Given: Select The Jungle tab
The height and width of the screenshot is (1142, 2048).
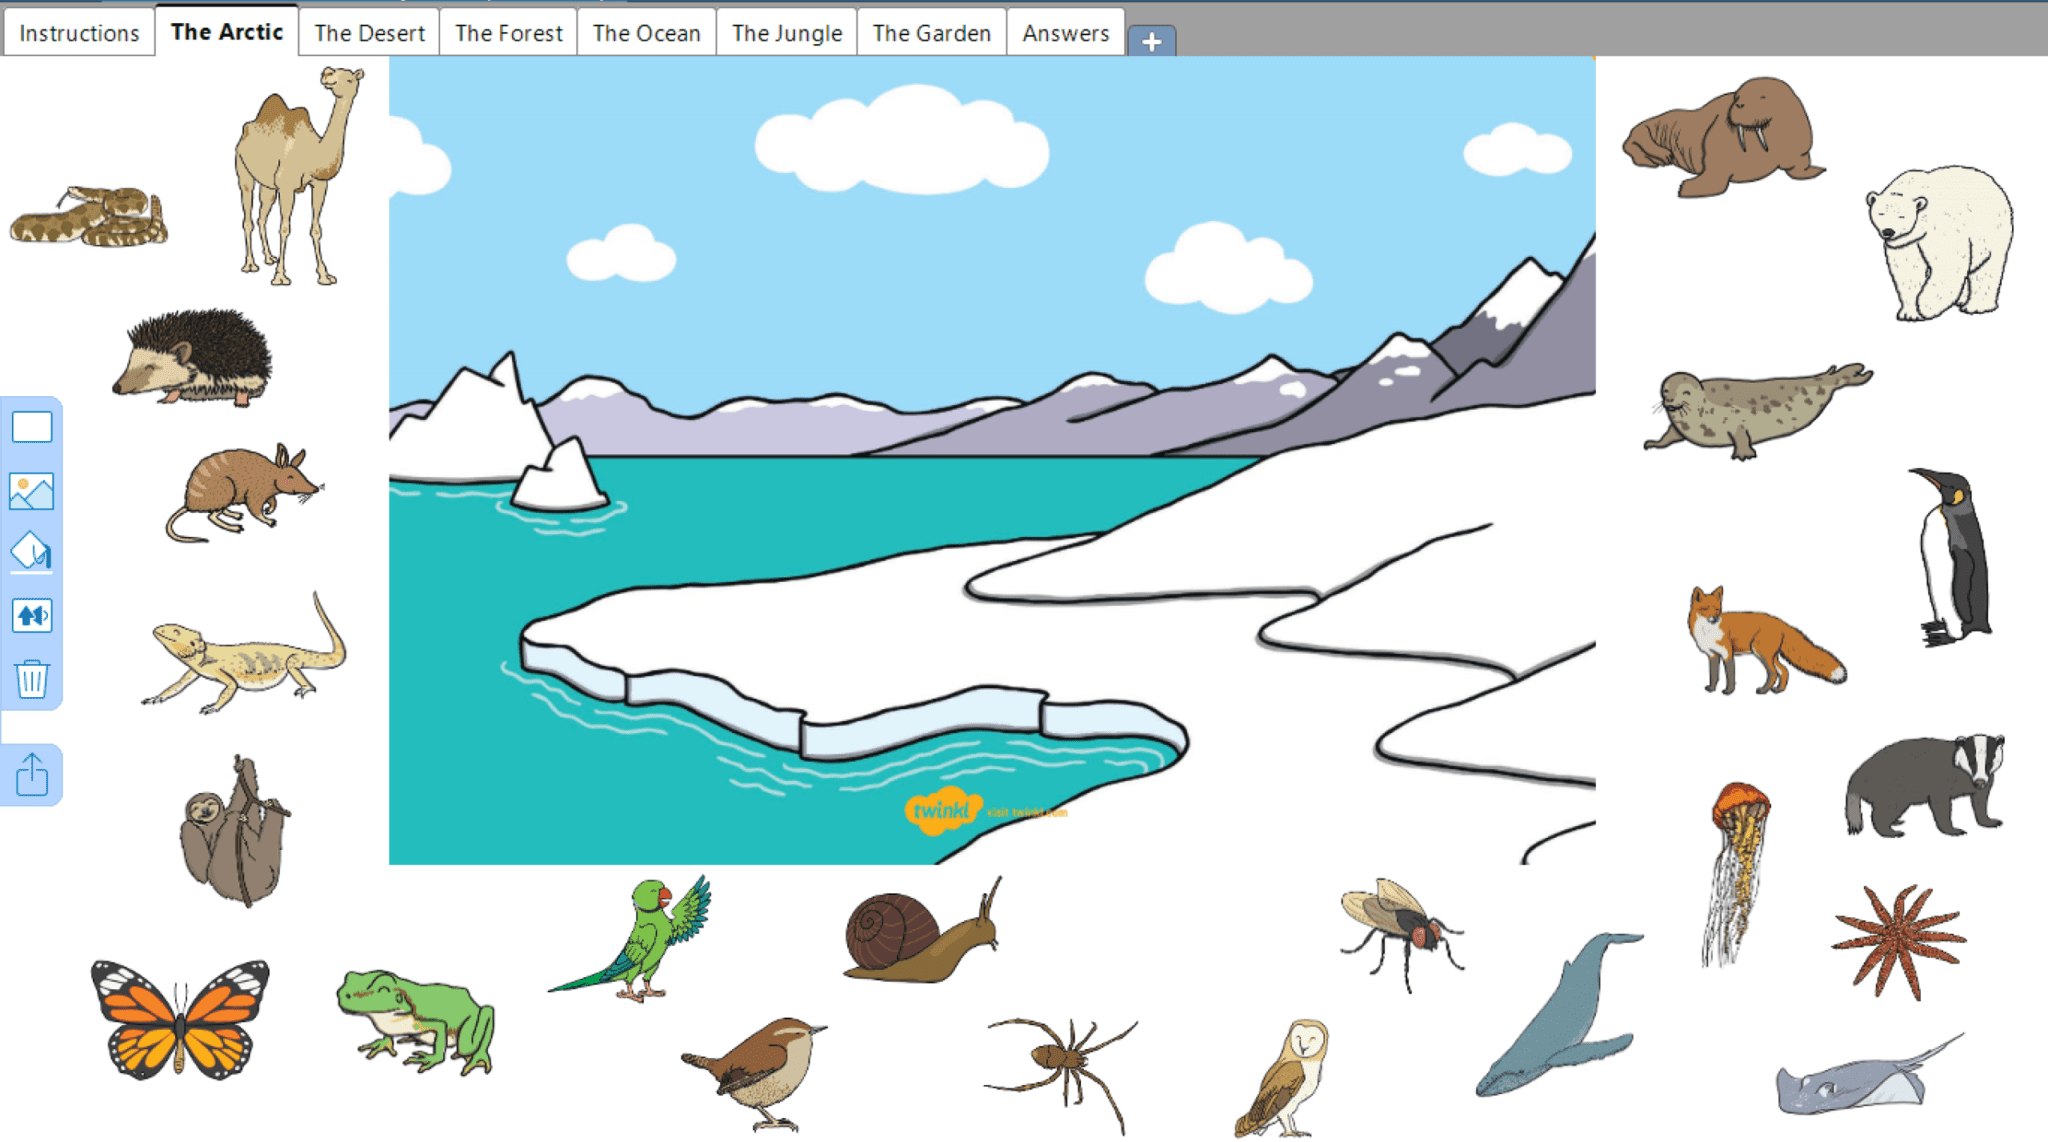Looking at the screenshot, I should [x=785, y=32].
